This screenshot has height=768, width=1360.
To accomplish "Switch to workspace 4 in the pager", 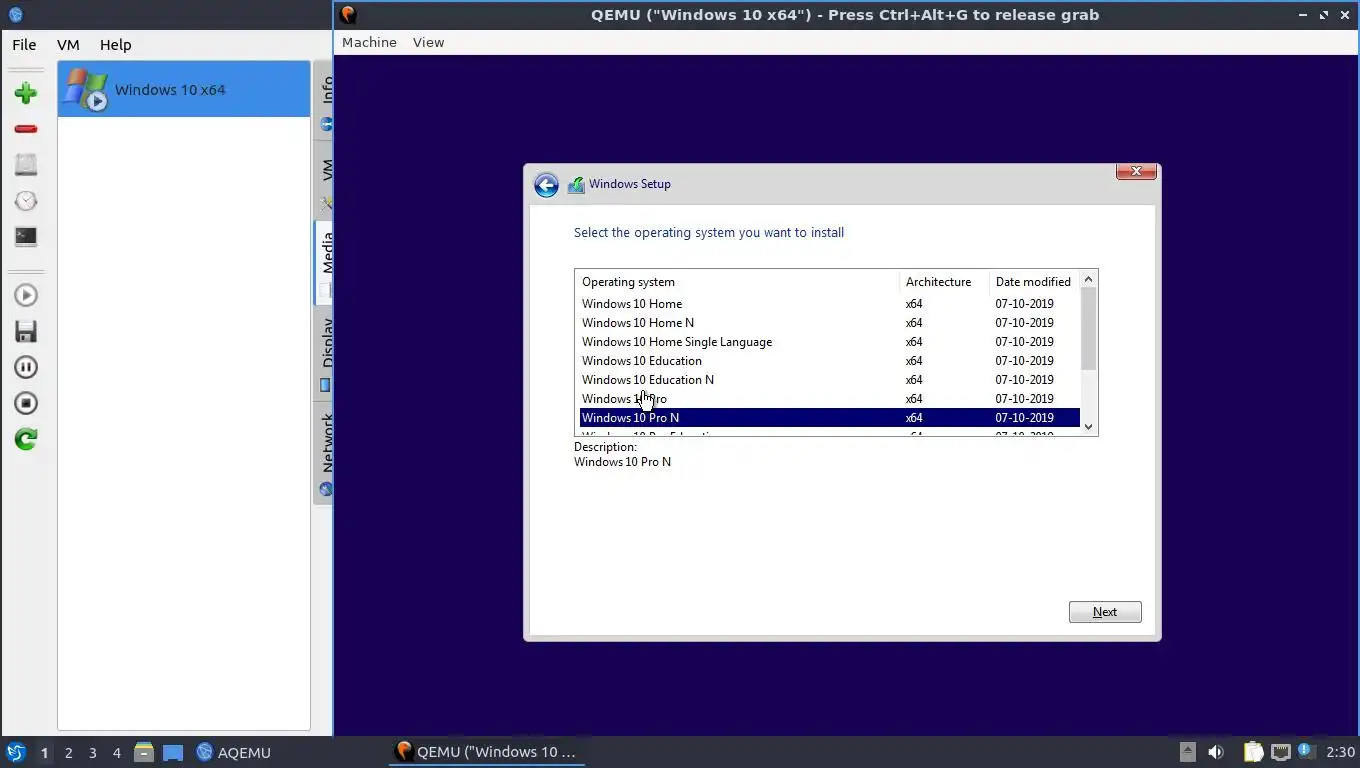I will click(x=117, y=753).
